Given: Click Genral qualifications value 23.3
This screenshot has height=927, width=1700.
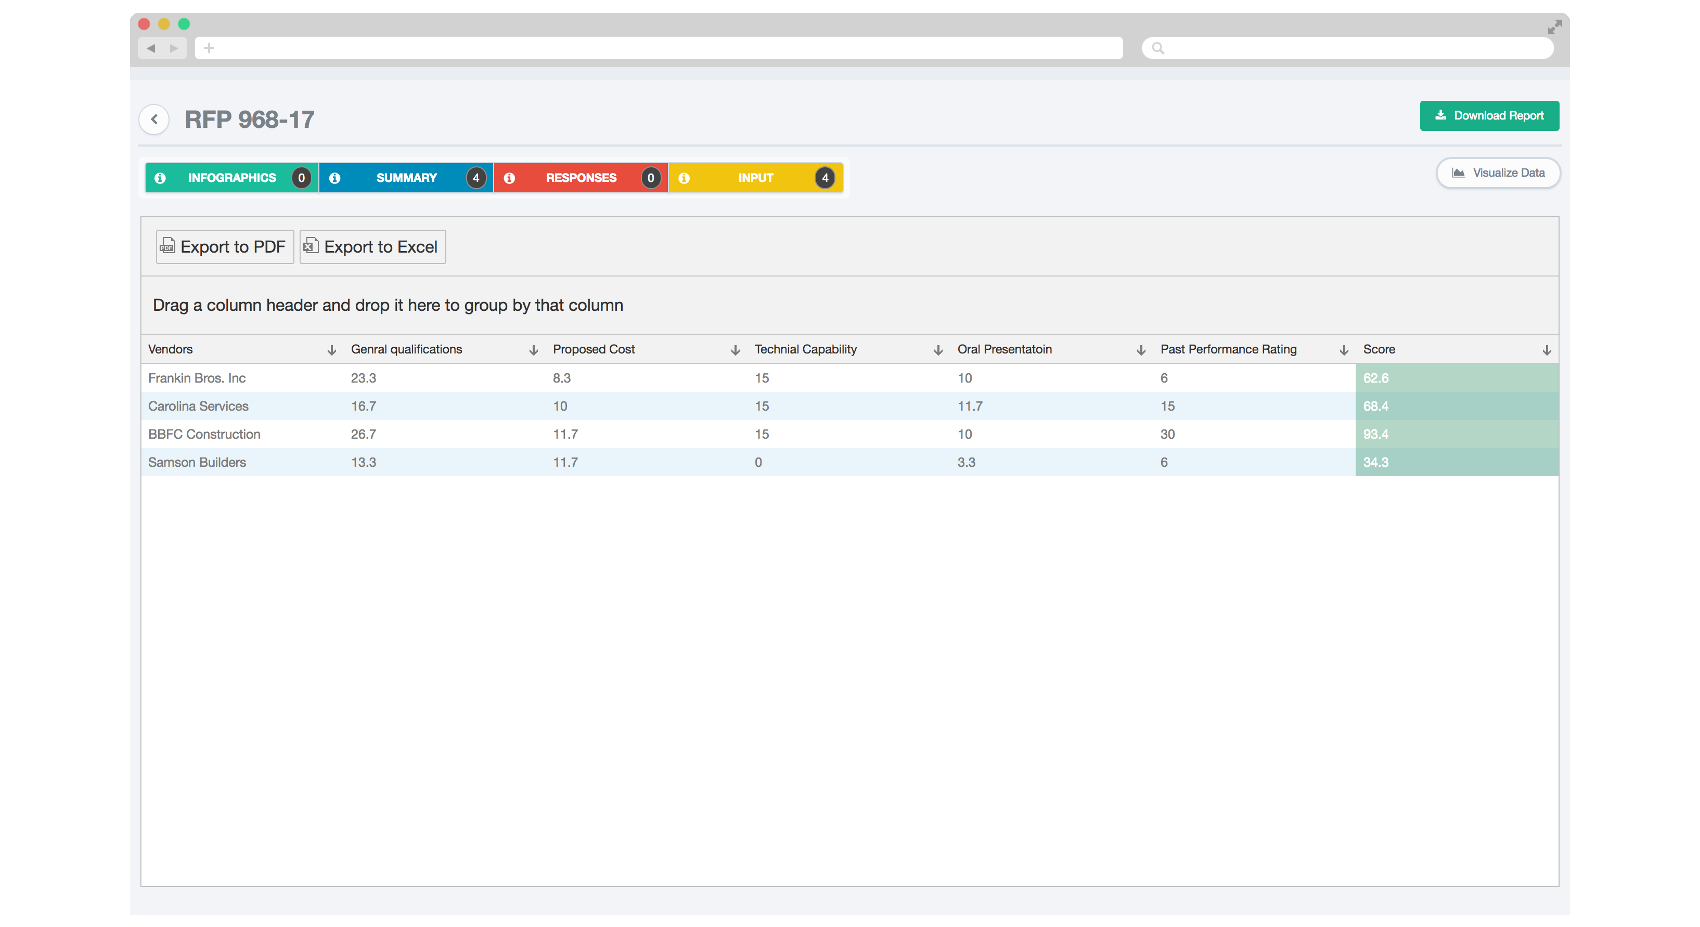Looking at the screenshot, I should coord(364,378).
